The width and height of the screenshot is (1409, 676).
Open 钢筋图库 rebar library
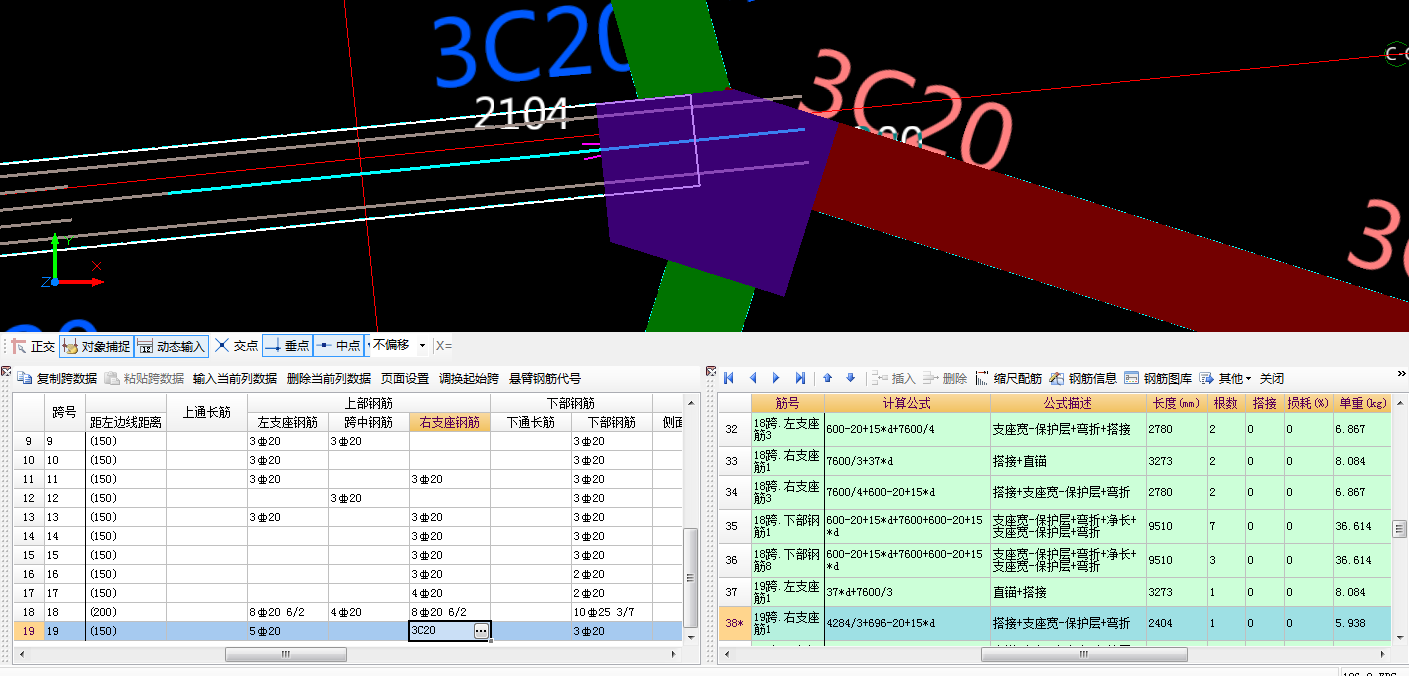tap(1158, 379)
